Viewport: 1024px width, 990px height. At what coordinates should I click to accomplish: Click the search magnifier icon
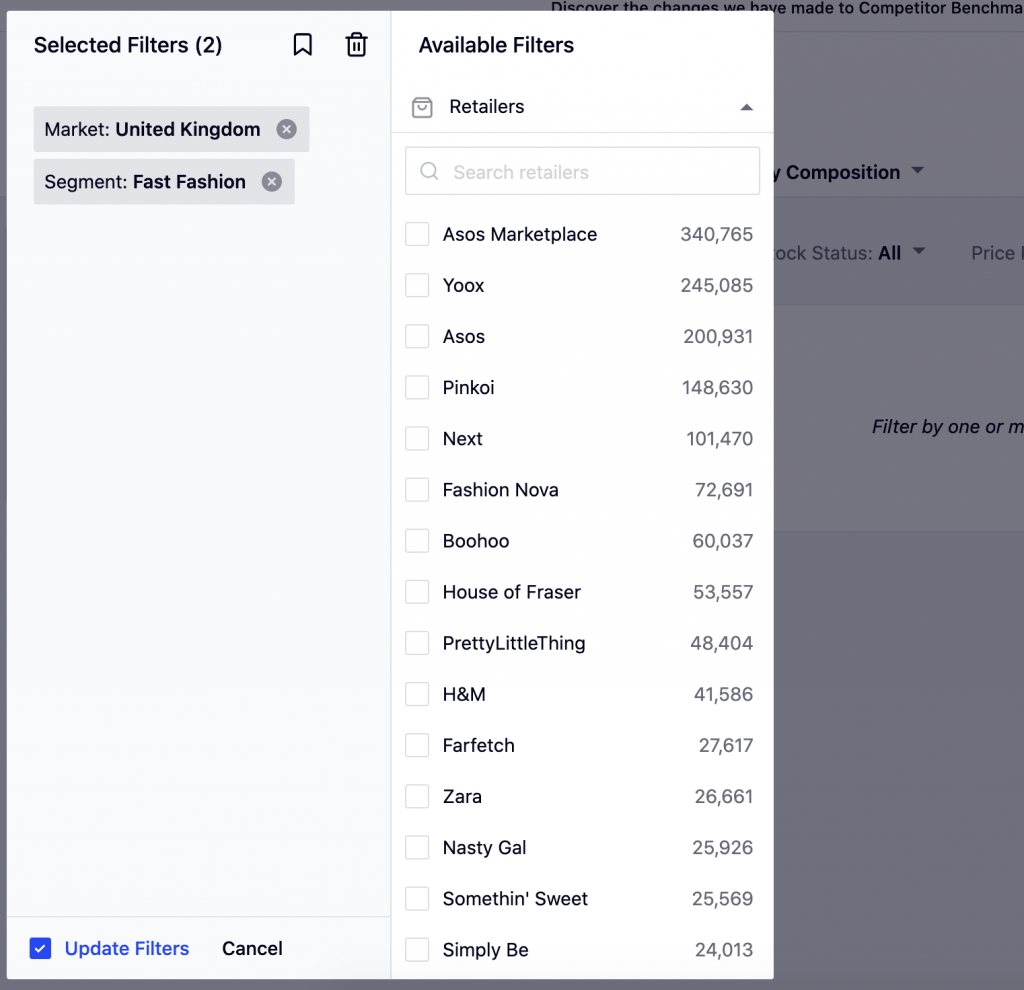tap(429, 172)
